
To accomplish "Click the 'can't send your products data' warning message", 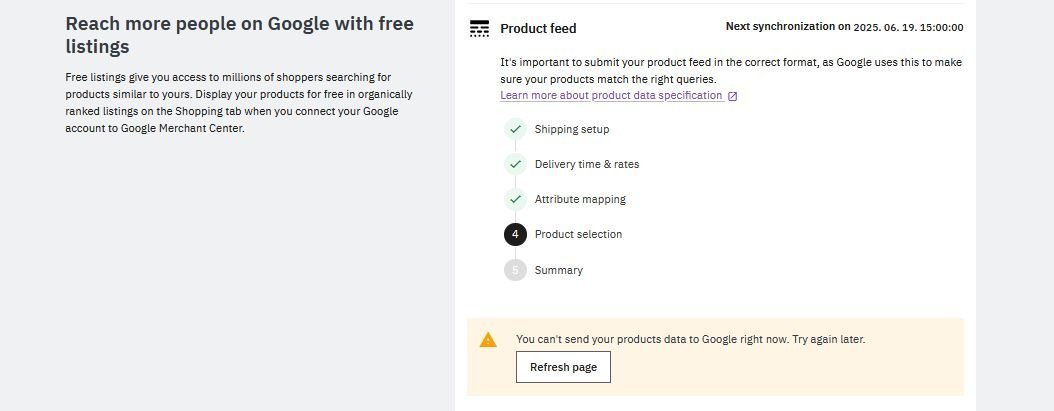I will (690, 339).
